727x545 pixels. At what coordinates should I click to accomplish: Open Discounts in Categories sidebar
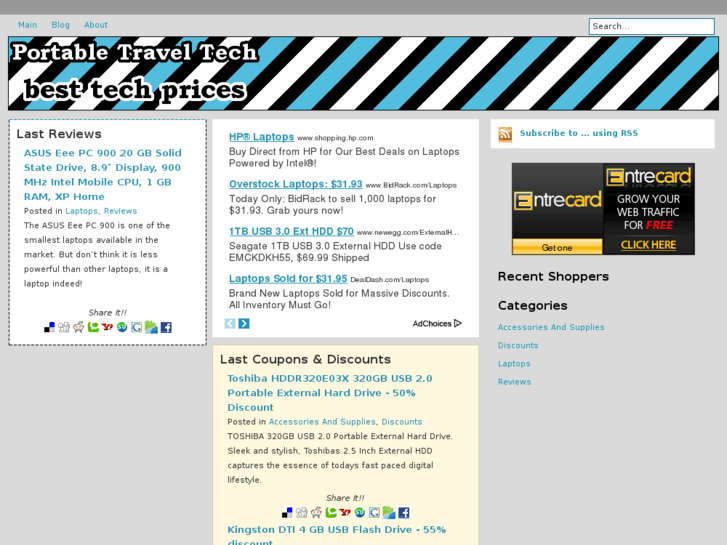(518, 346)
